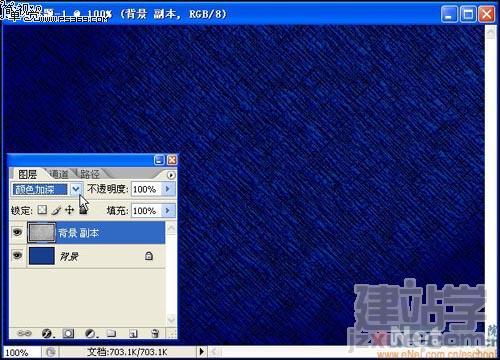500x360 pixels.
Task: Open the status bar document info arrow
Action: 201,351
